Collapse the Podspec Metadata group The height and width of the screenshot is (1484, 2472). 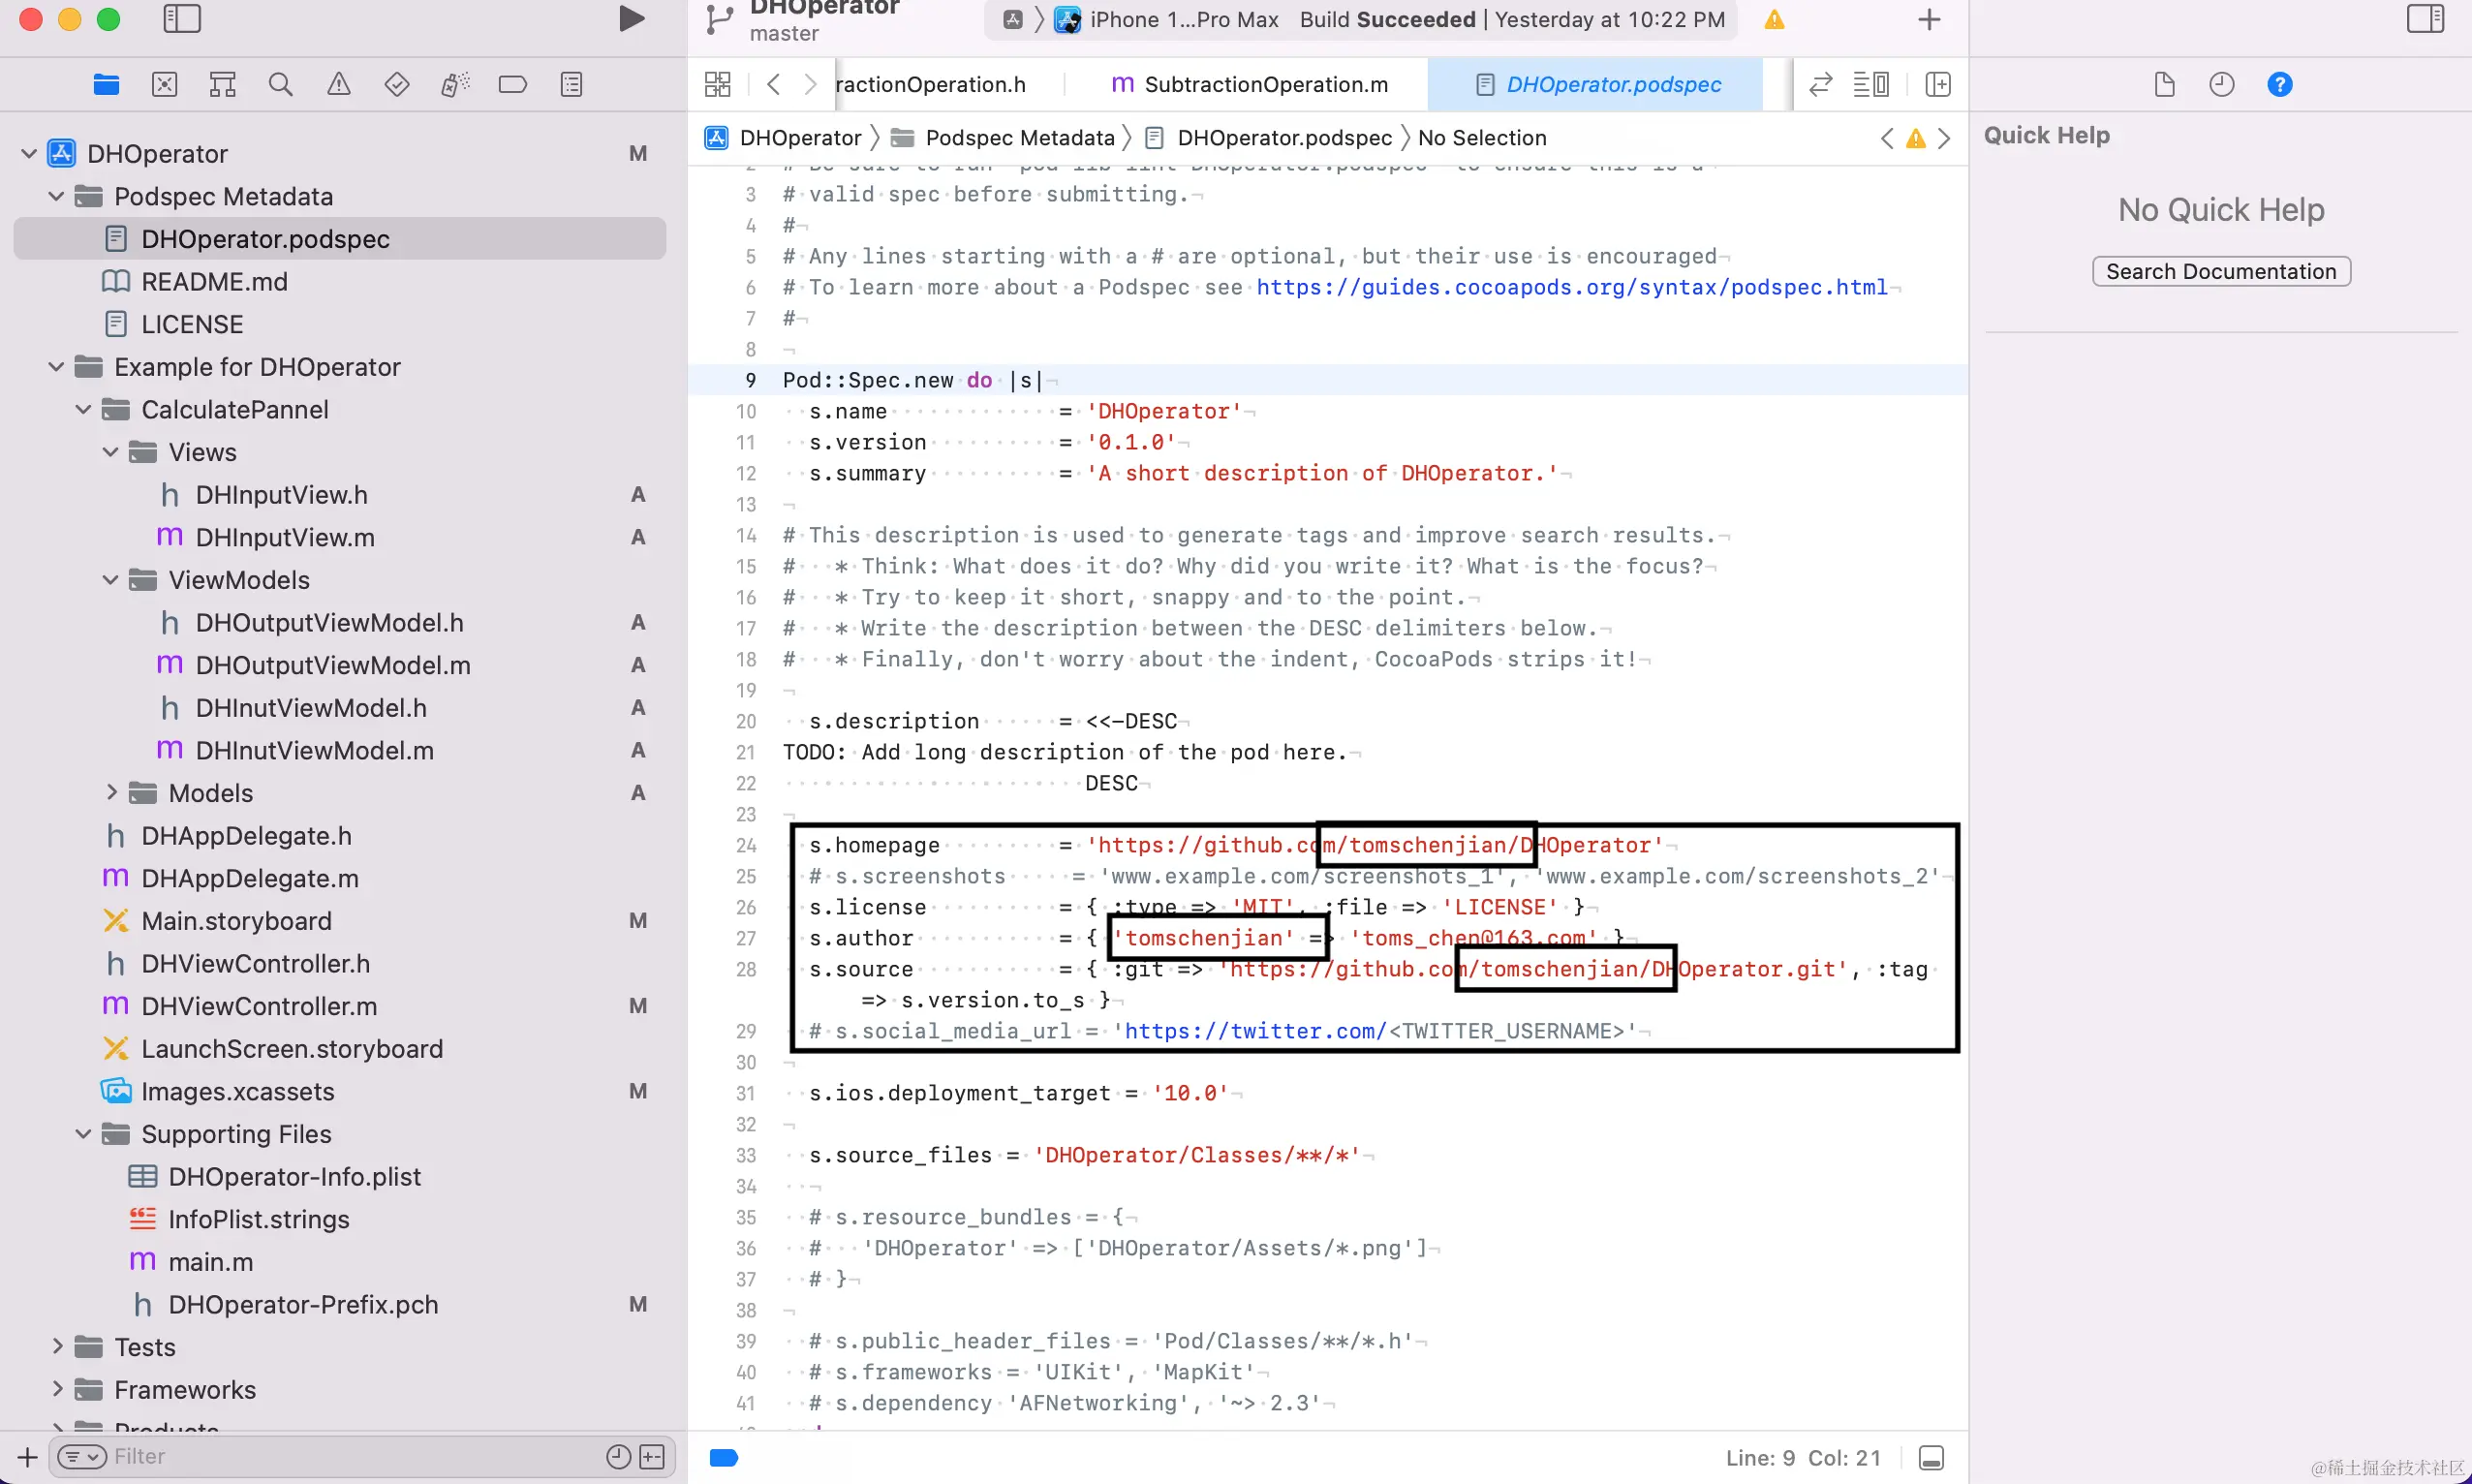point(56,196)
